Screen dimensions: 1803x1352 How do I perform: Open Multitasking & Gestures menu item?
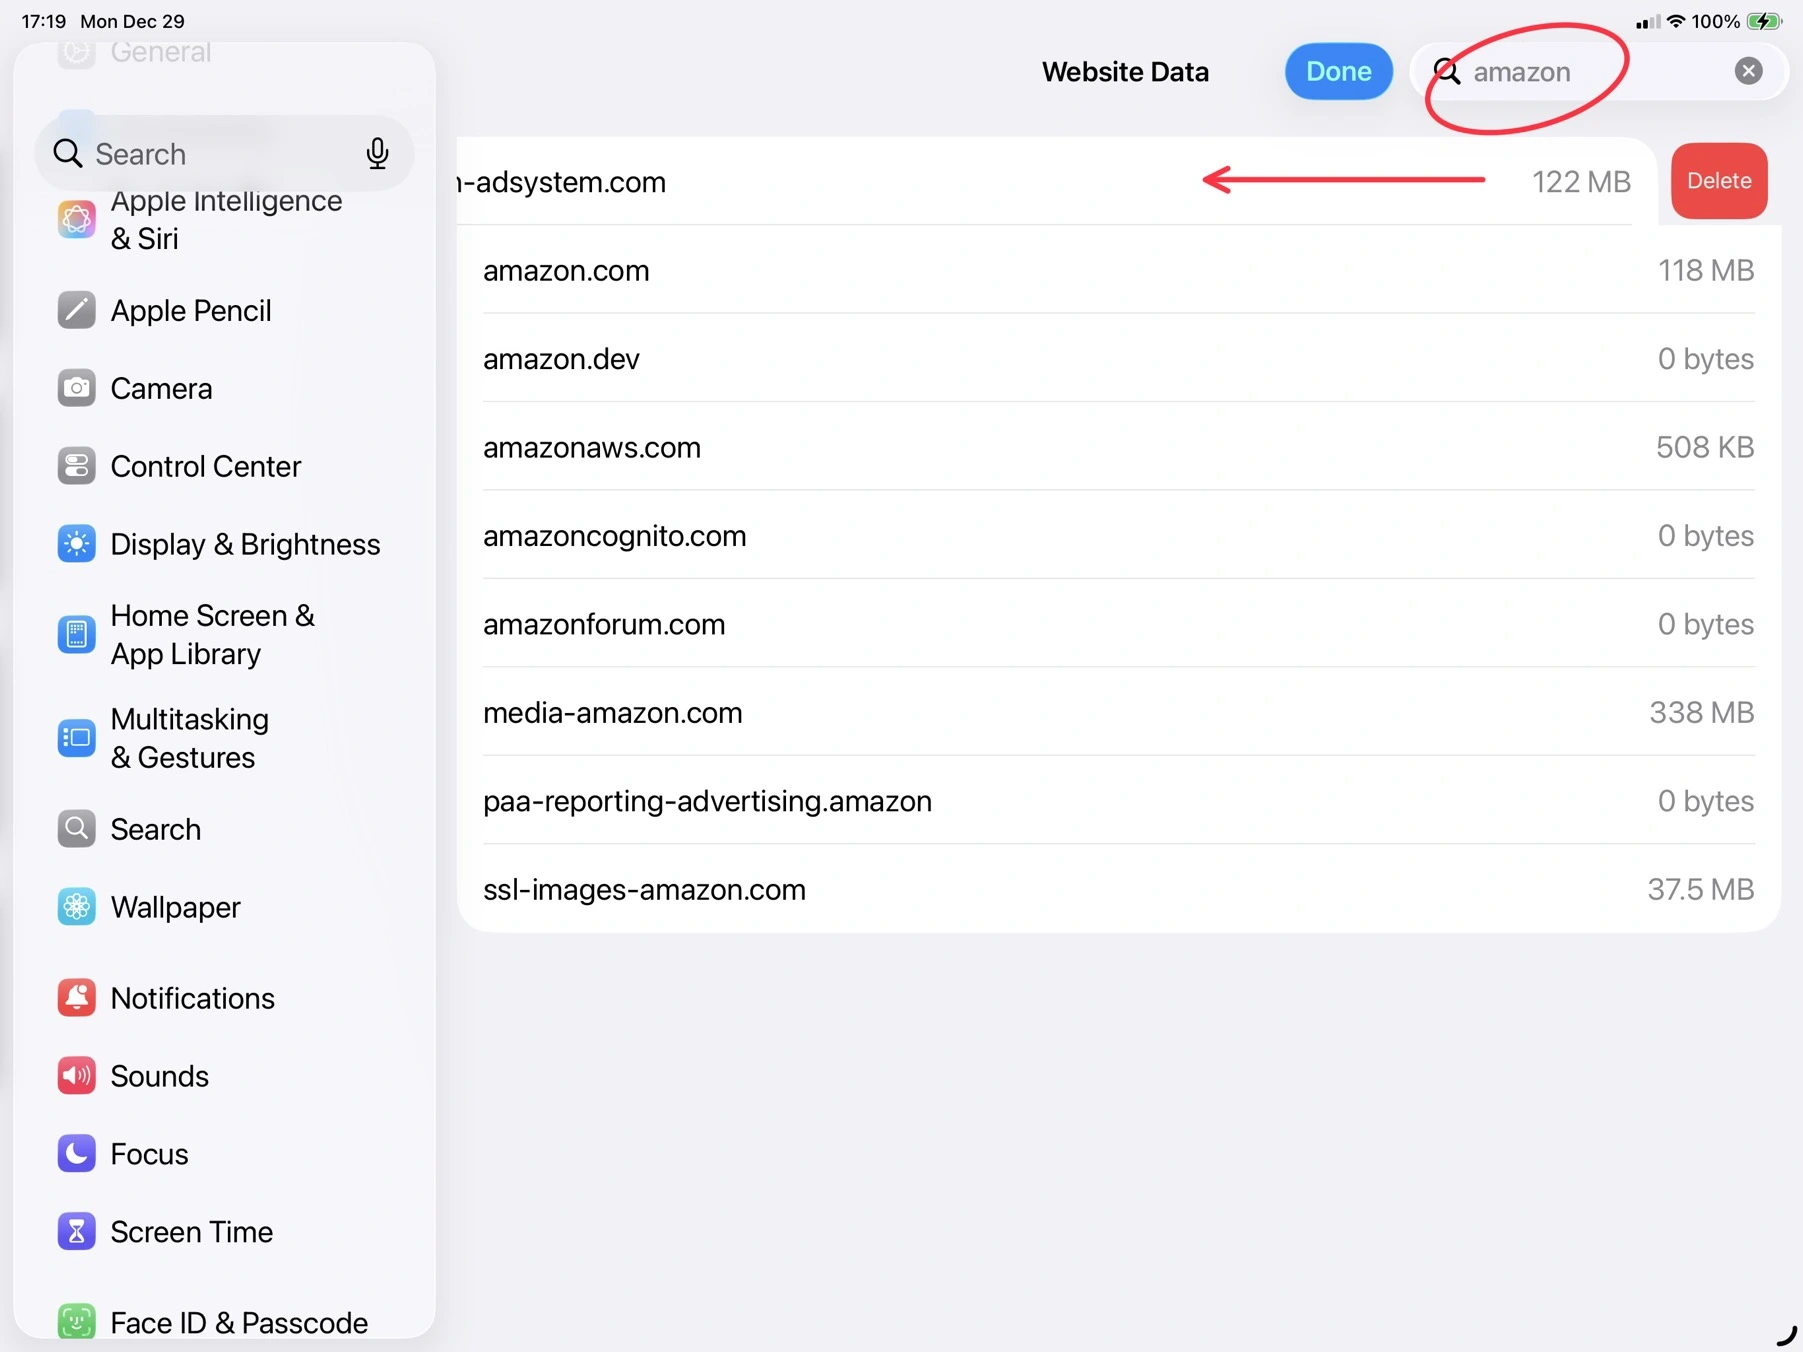190,738
